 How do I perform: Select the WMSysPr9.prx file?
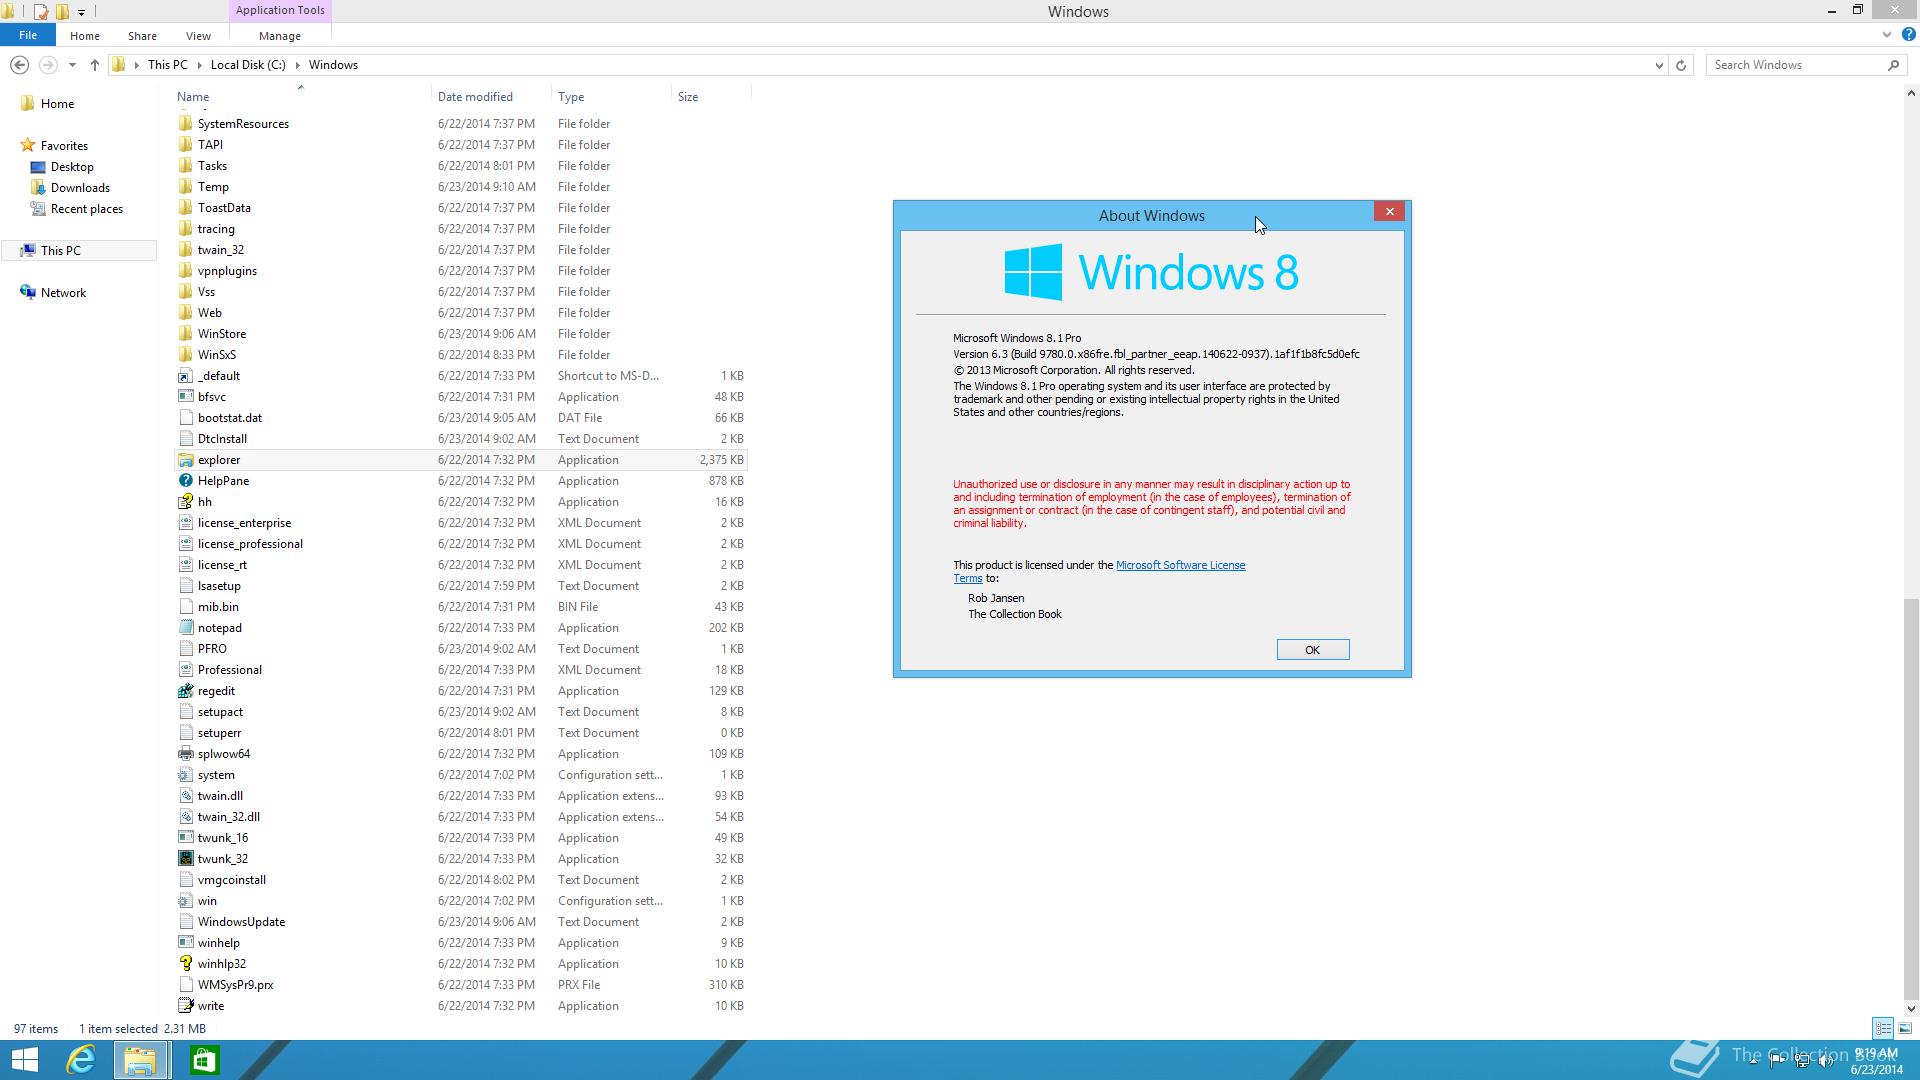(460, 985)
